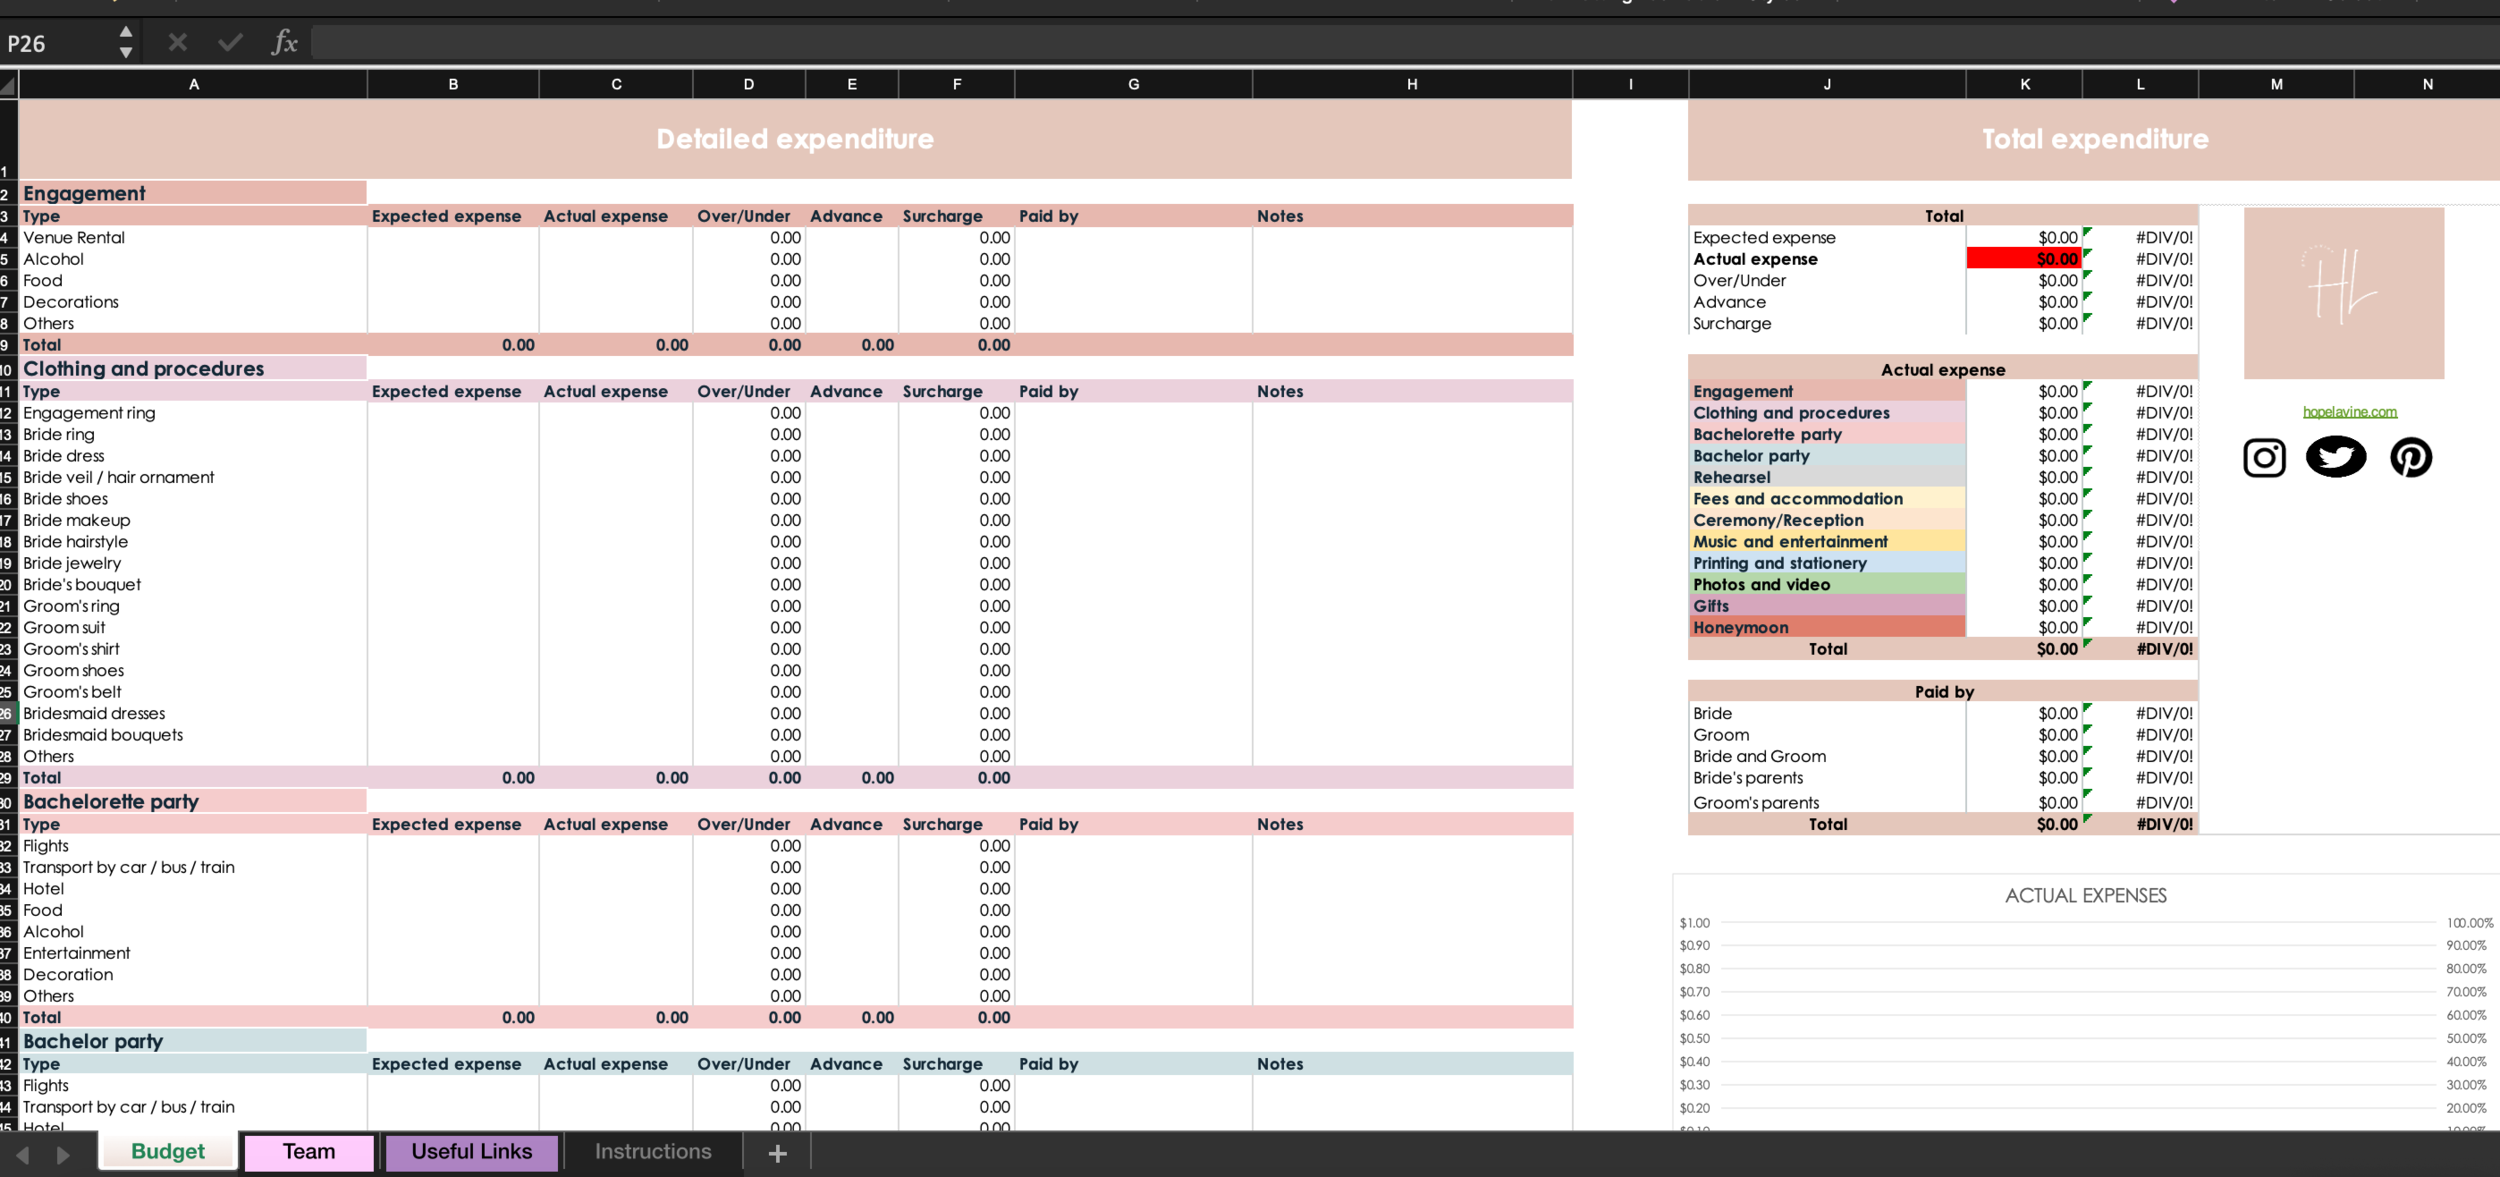Click the HL logo image
This screenshot has width=2500, height=1177.
(2343, 293)
